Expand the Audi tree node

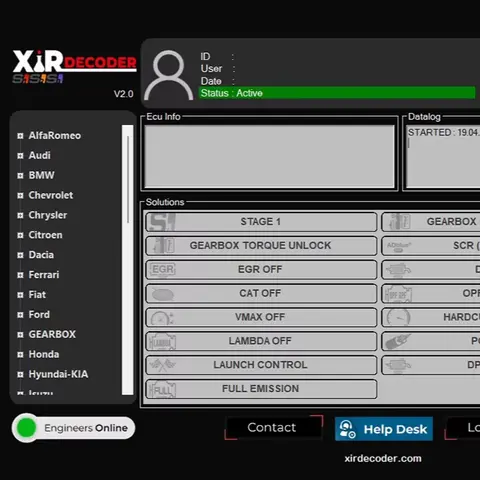(x=20, y=156)
